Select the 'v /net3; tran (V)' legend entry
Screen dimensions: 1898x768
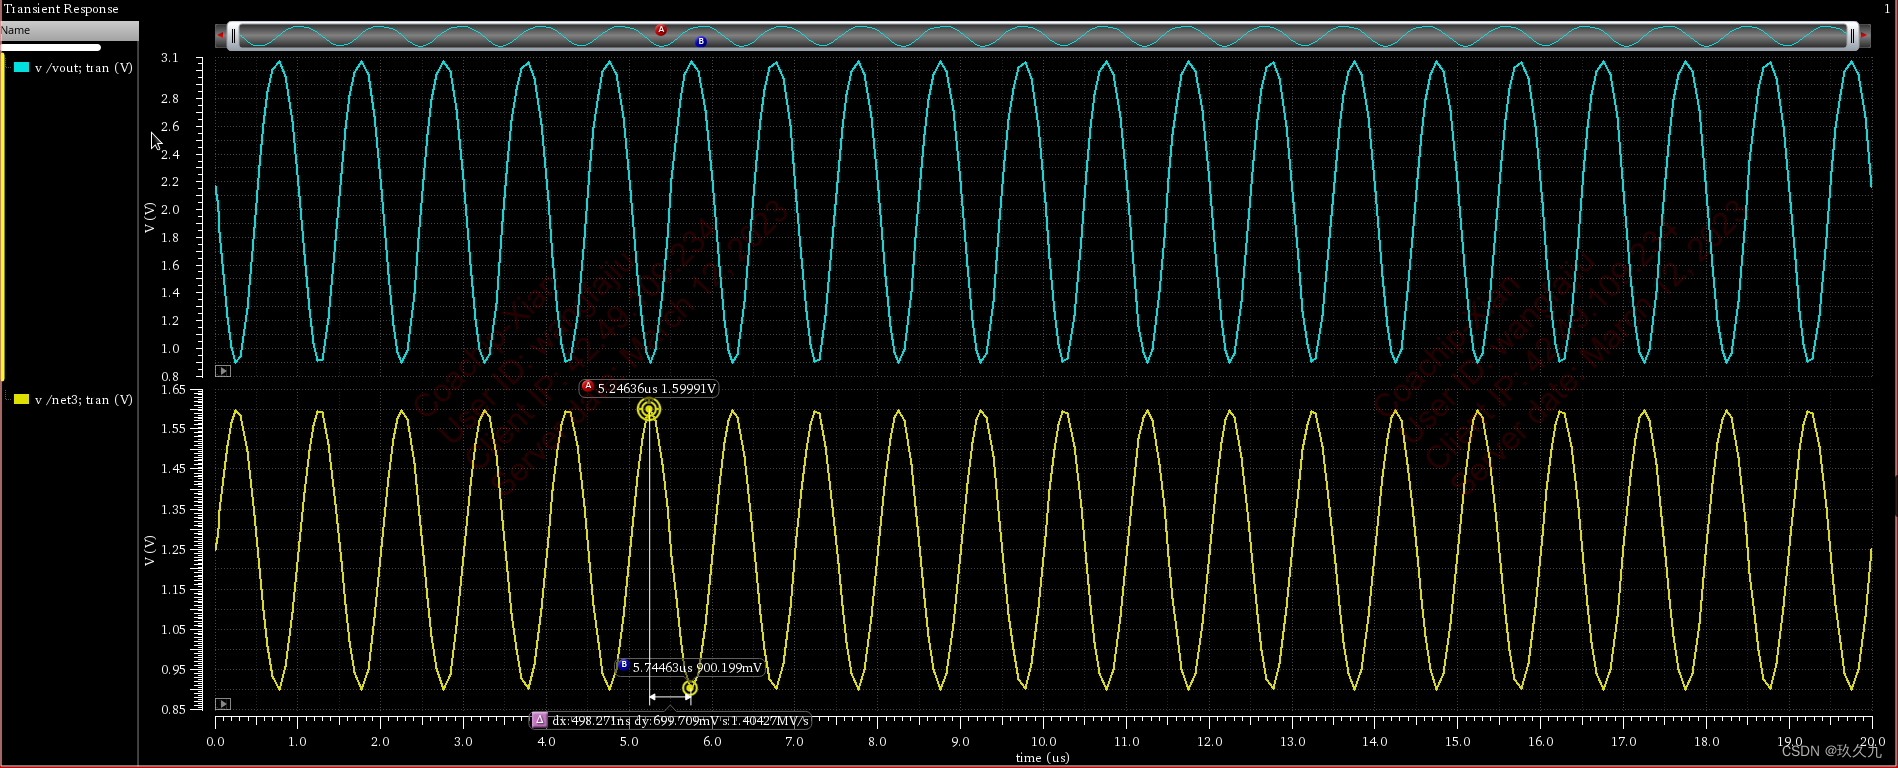tap(84, 400)
